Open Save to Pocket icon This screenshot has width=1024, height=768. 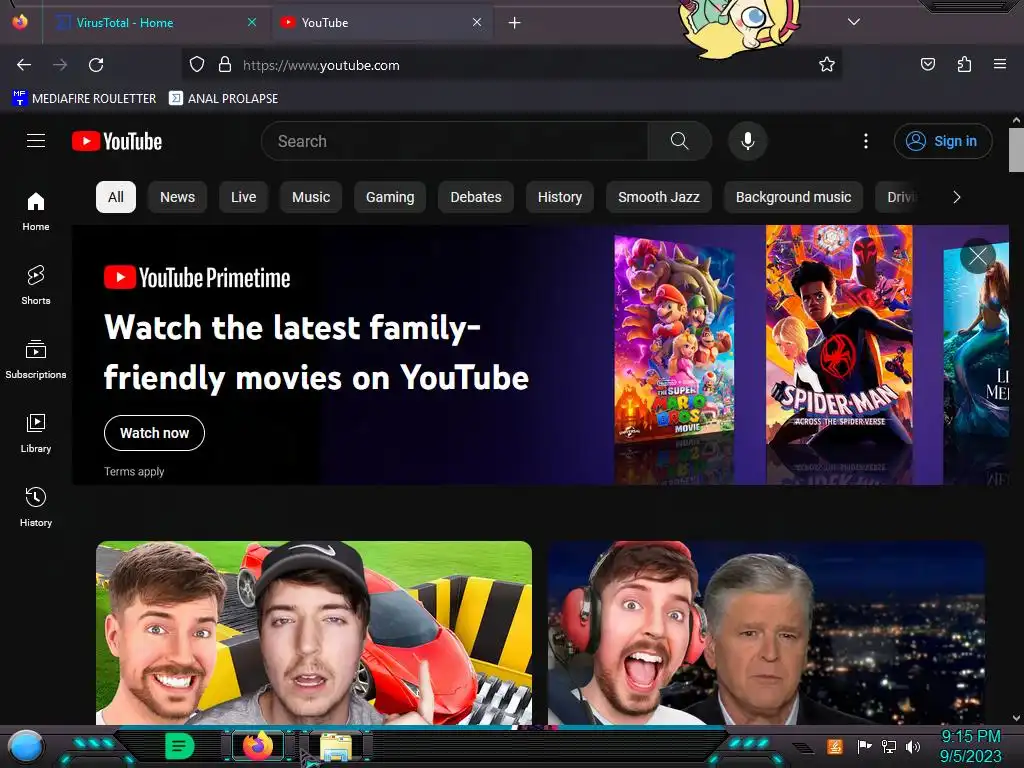(928, 64)
